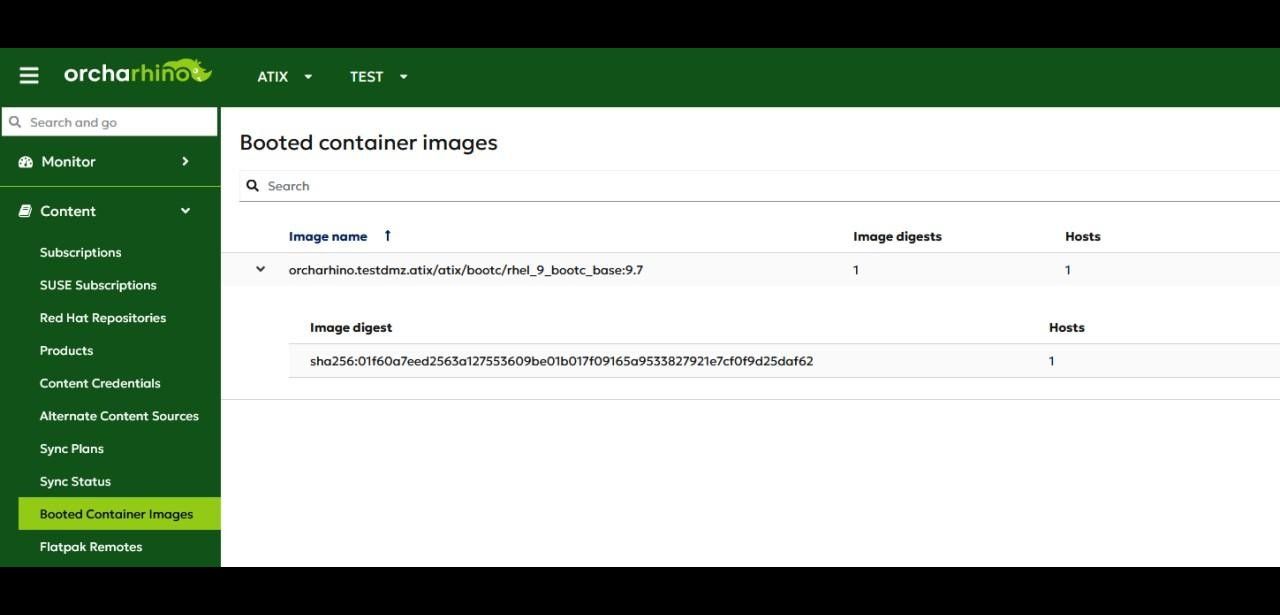Click hosts count link for sha256 digest
This screenshot has width=1280, height=615.
click(x=1051, y=361)
